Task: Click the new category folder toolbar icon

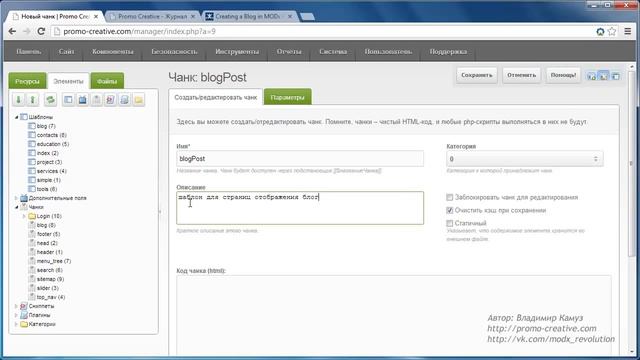Action: [x=138, y=99]
